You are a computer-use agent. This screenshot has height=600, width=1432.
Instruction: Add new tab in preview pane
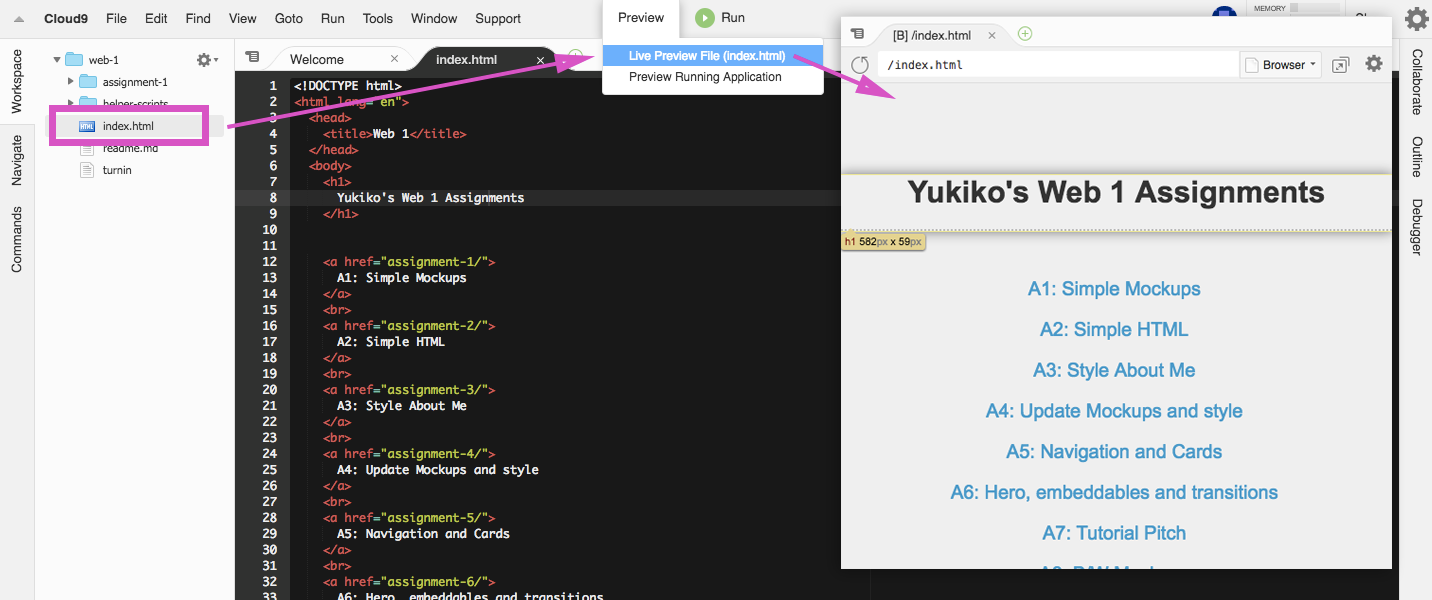(x=1025, y=35)
